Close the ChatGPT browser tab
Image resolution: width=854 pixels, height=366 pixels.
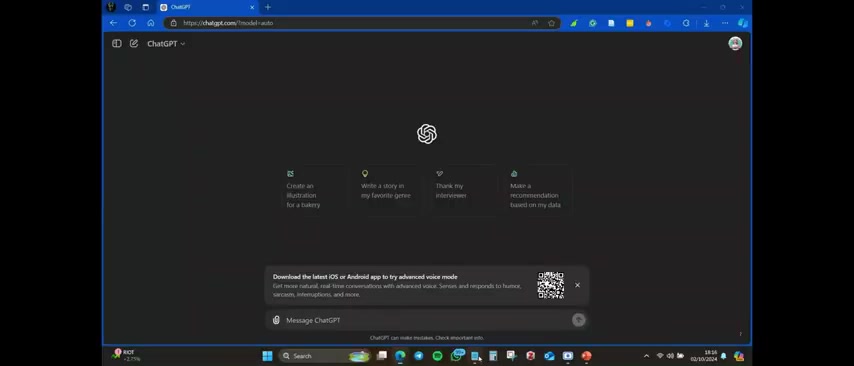tap(252, 7)
